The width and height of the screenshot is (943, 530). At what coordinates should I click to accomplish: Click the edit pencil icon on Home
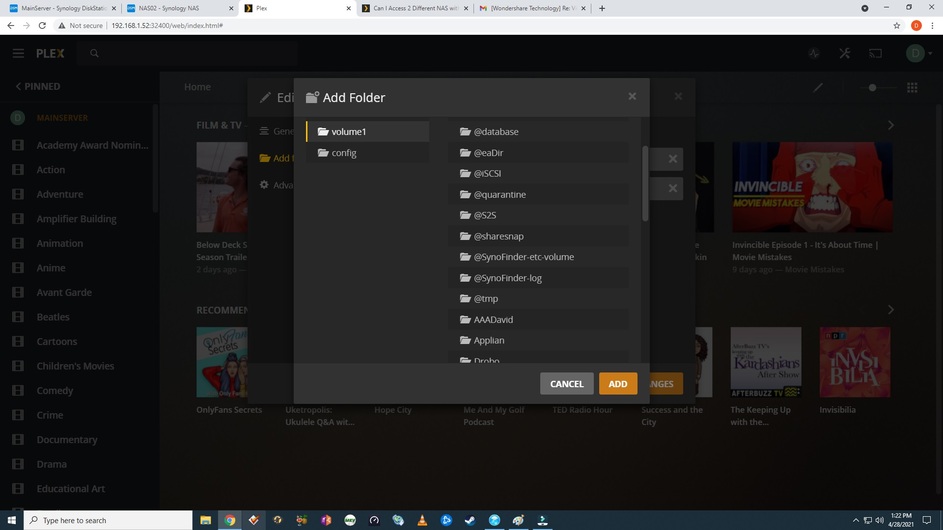818,88
